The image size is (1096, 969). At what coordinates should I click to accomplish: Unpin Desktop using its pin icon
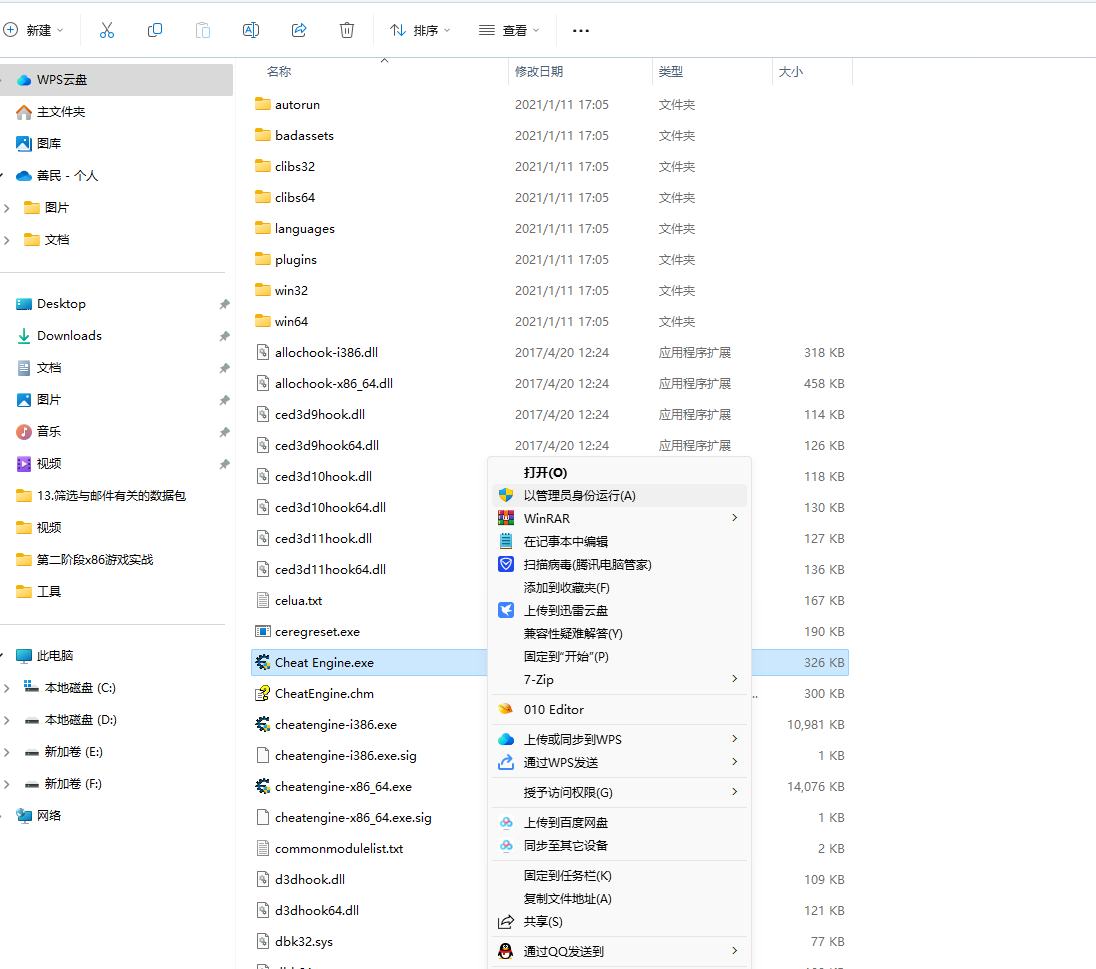(x=224, y=304)
